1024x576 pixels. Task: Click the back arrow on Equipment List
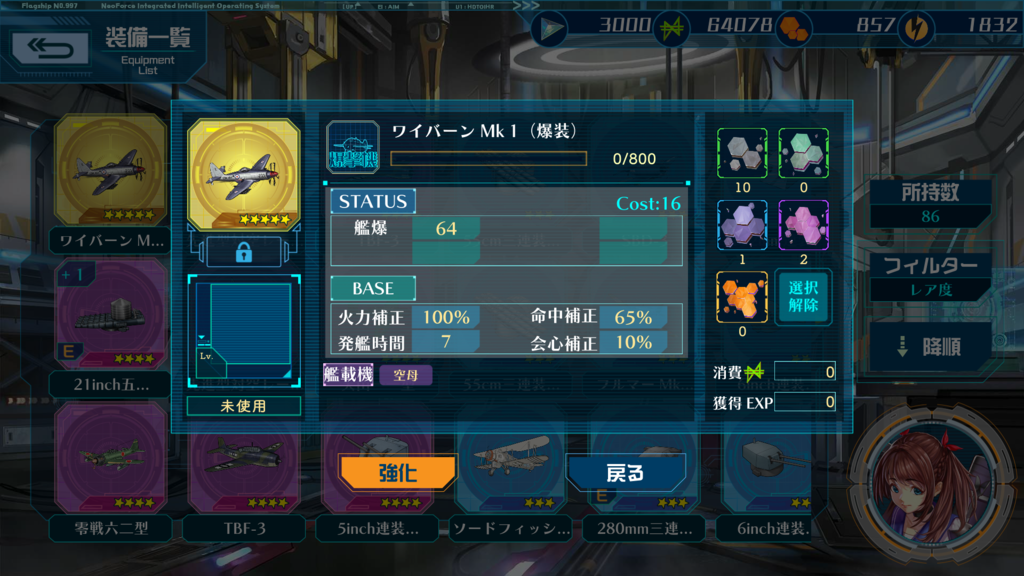tap(50, 48)
